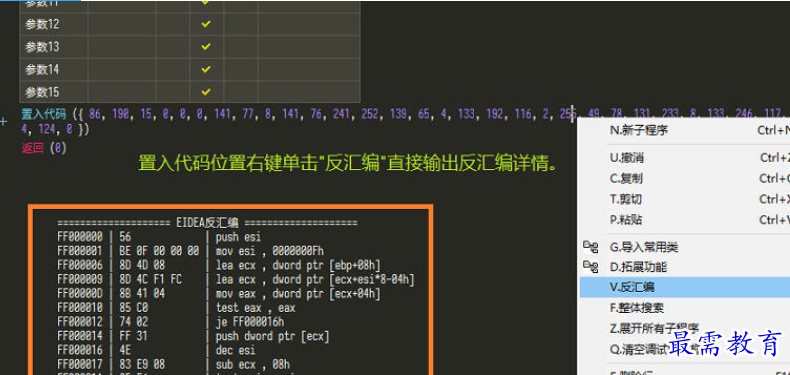Choose T.剪切 in the context menu
This screenshot has height=375, width=790.
(x=626, y=199)
